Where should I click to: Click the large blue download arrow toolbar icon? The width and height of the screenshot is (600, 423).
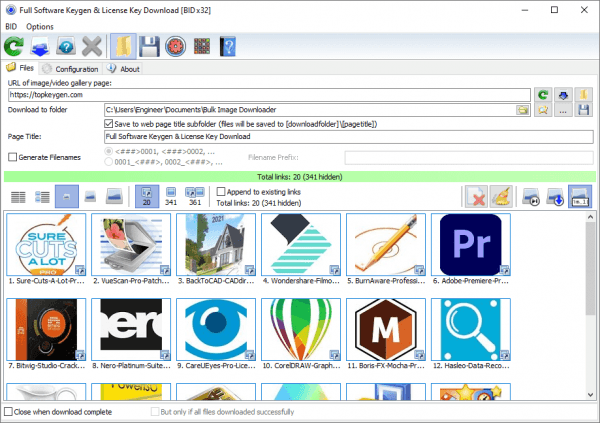point(40,46)
